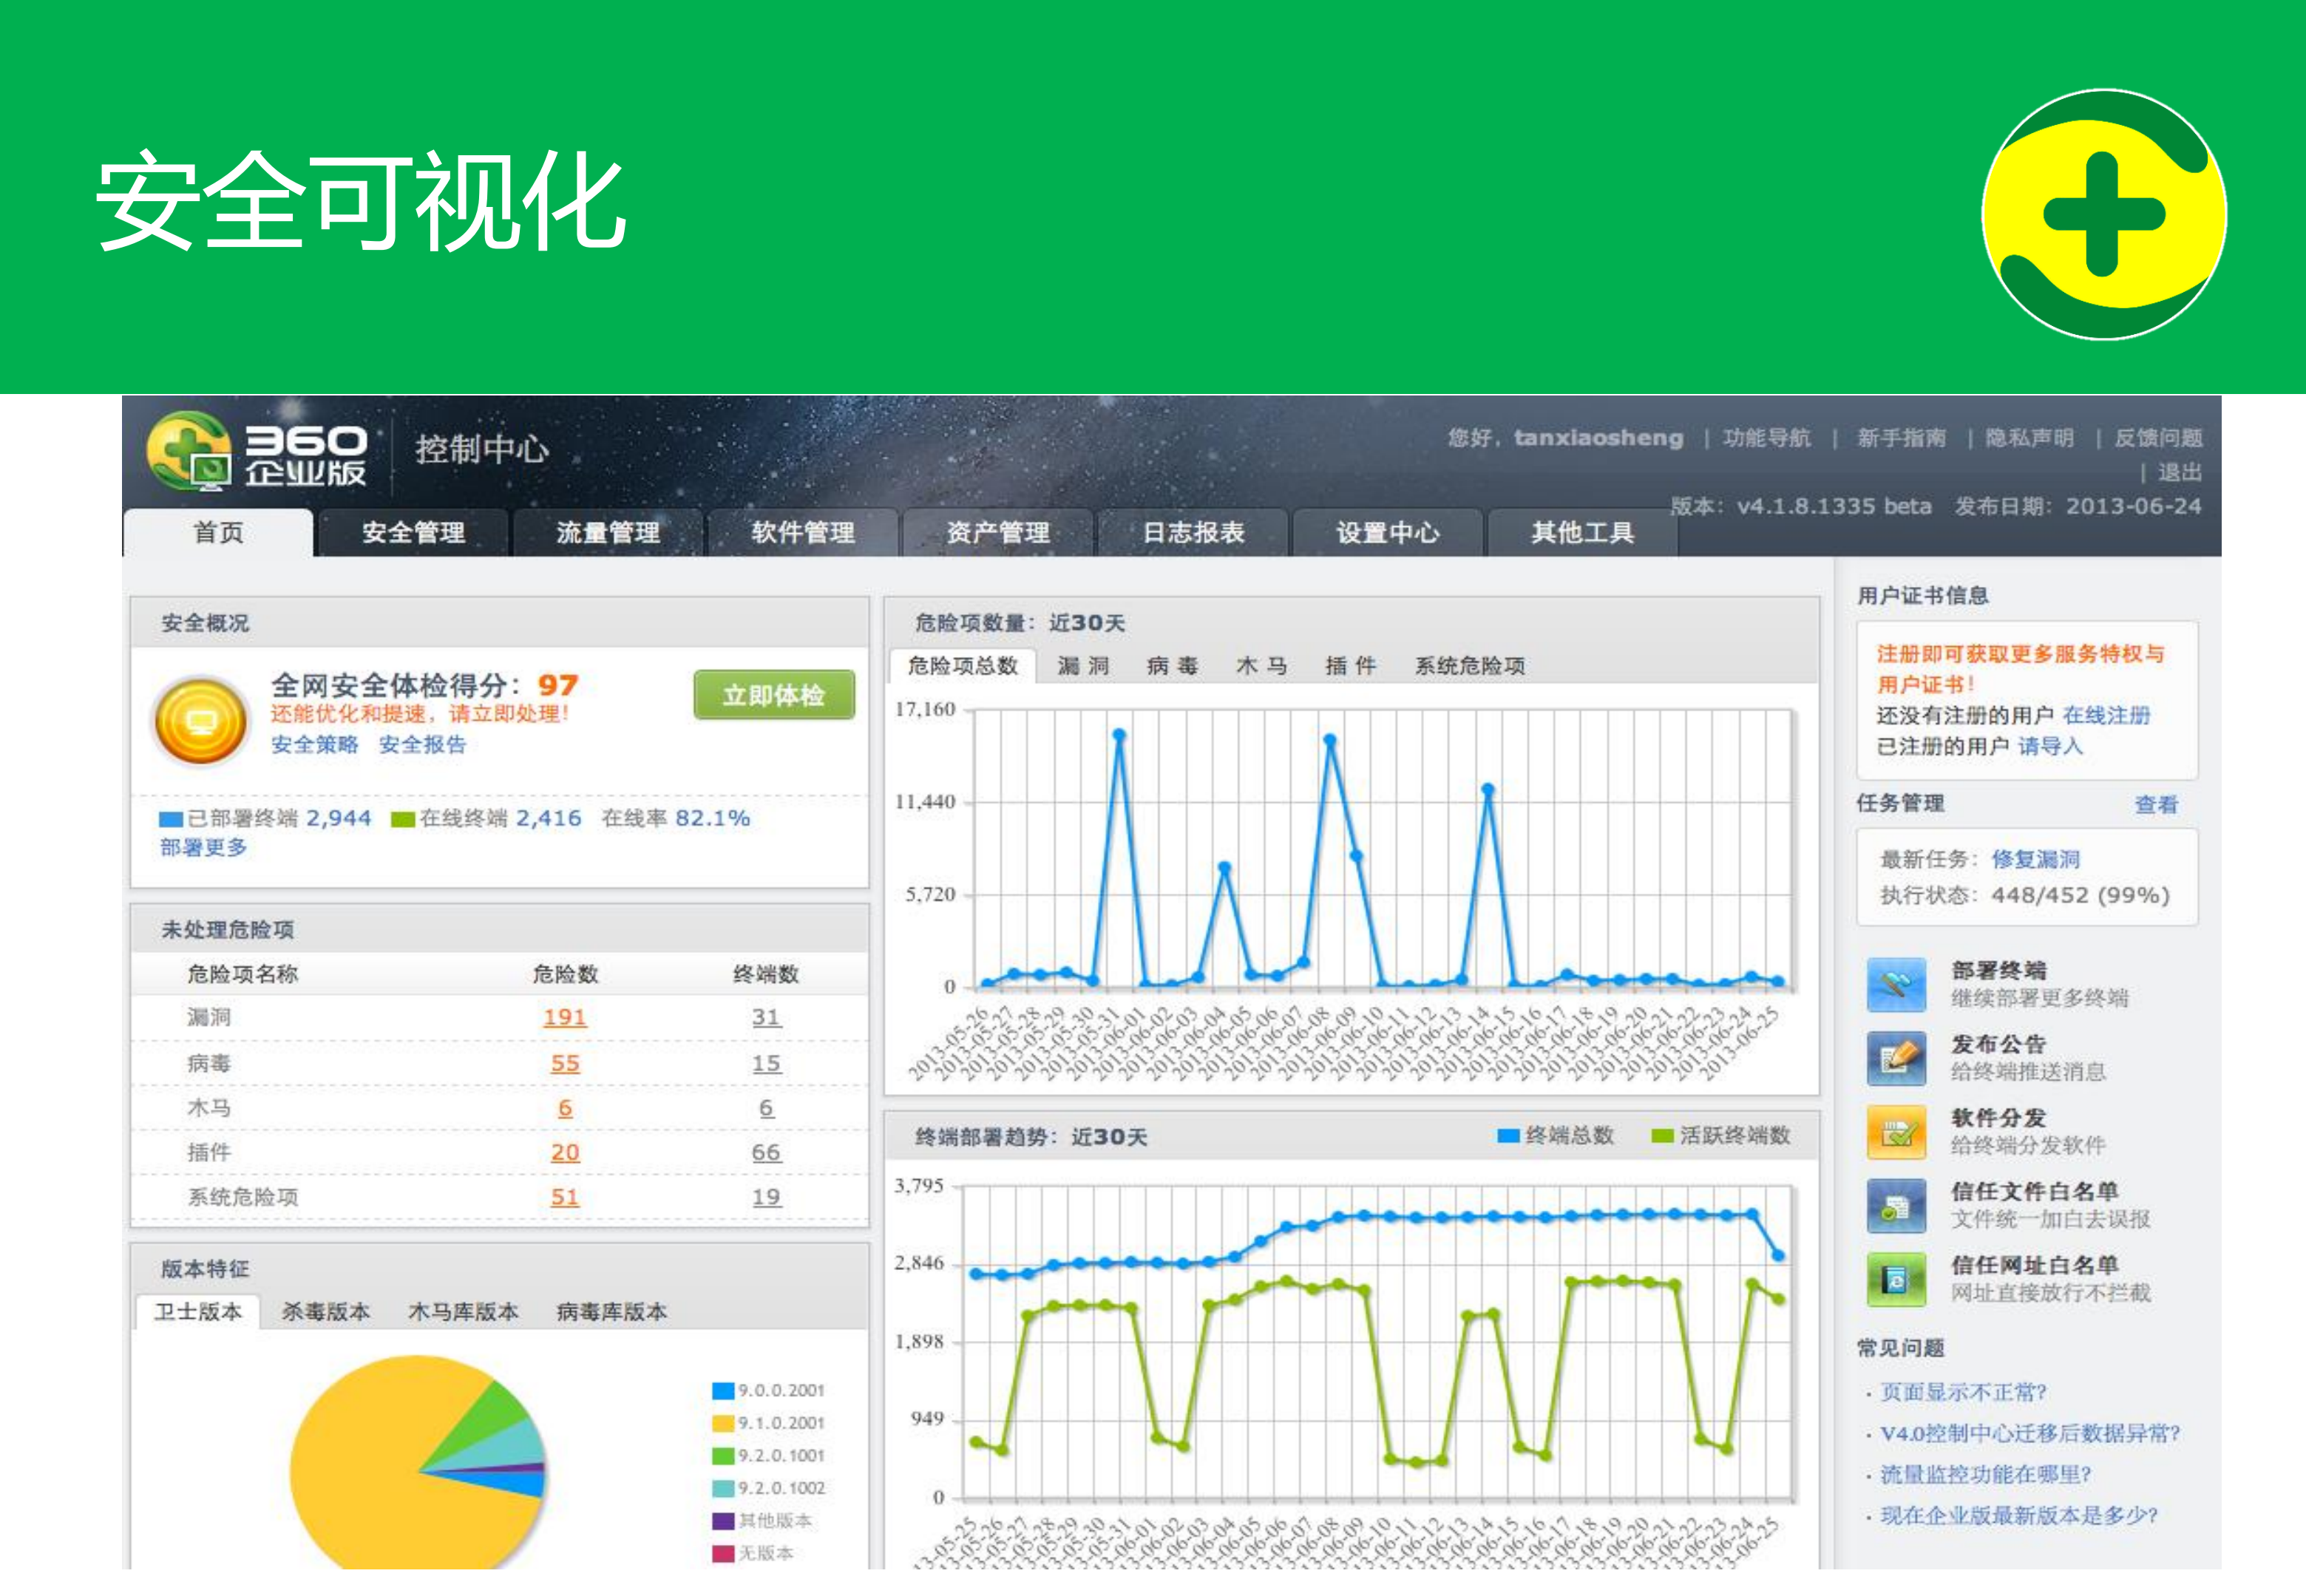Image resolution: width=2306 pixels, height=1596 pixels.
Task: Click the gold security score medal icon
Action: tap(203, 718)
